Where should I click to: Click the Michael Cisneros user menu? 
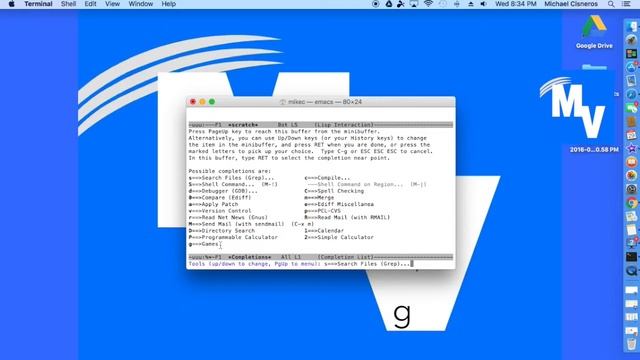[571, 4]
